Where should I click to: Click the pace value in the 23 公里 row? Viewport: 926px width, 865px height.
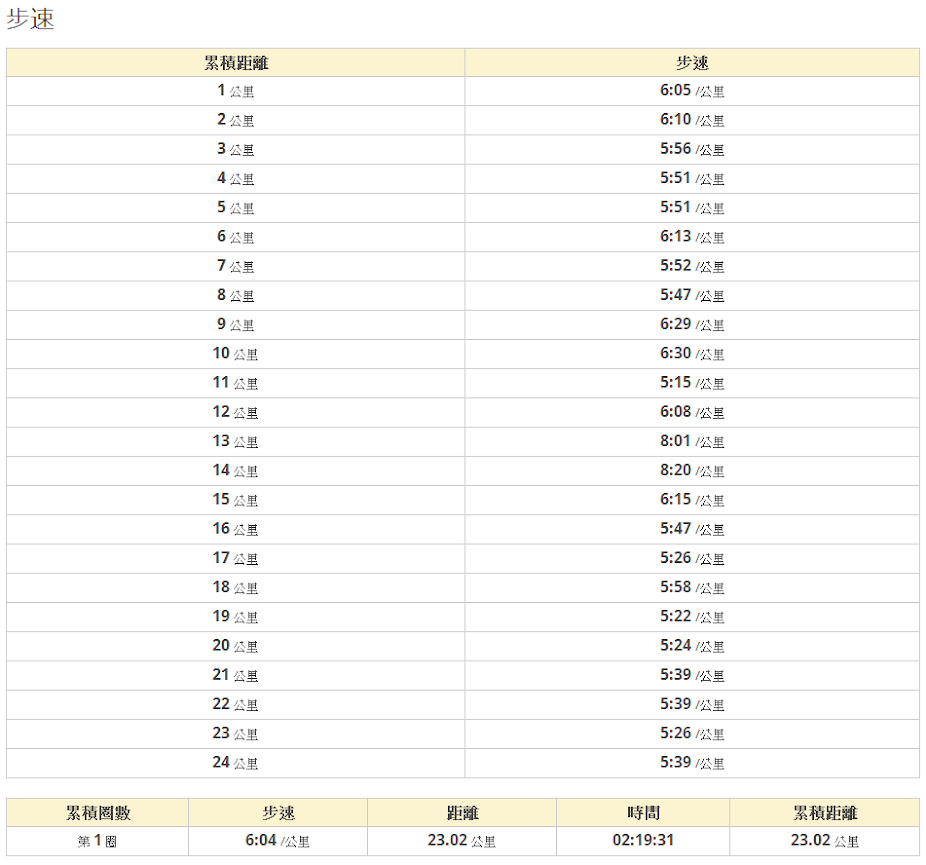tap(692, 734)
